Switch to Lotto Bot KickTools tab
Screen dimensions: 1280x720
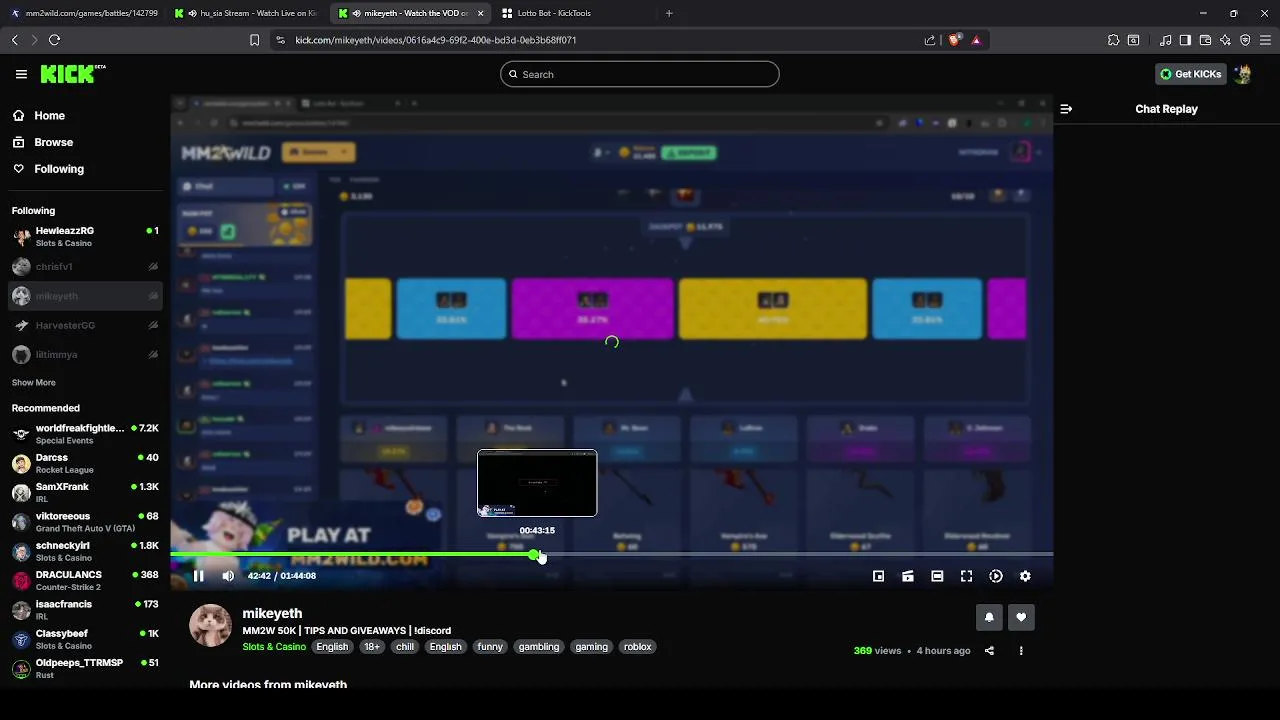[x=575, y=13]
